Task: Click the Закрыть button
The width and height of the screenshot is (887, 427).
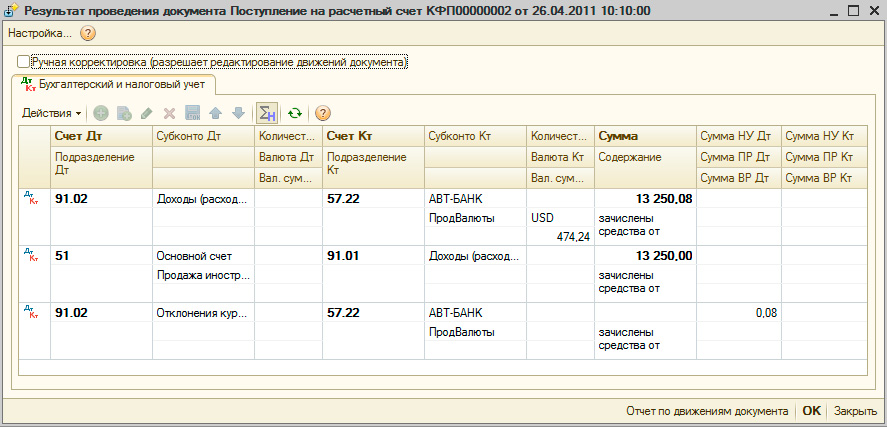Action: (x=855, y=411)
